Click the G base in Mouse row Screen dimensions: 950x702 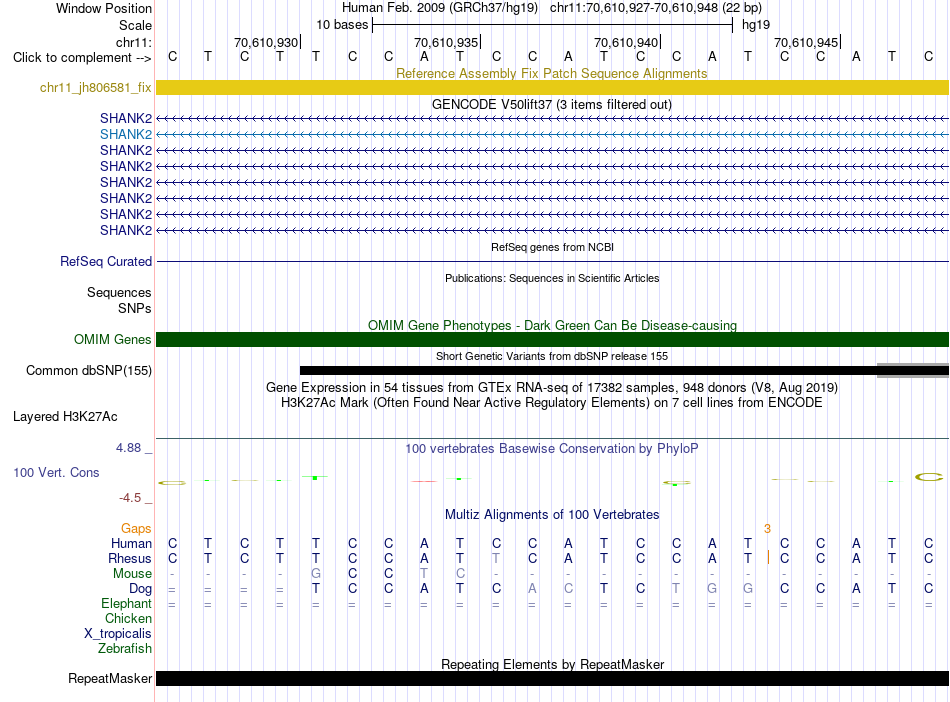[x=316, y=573]
